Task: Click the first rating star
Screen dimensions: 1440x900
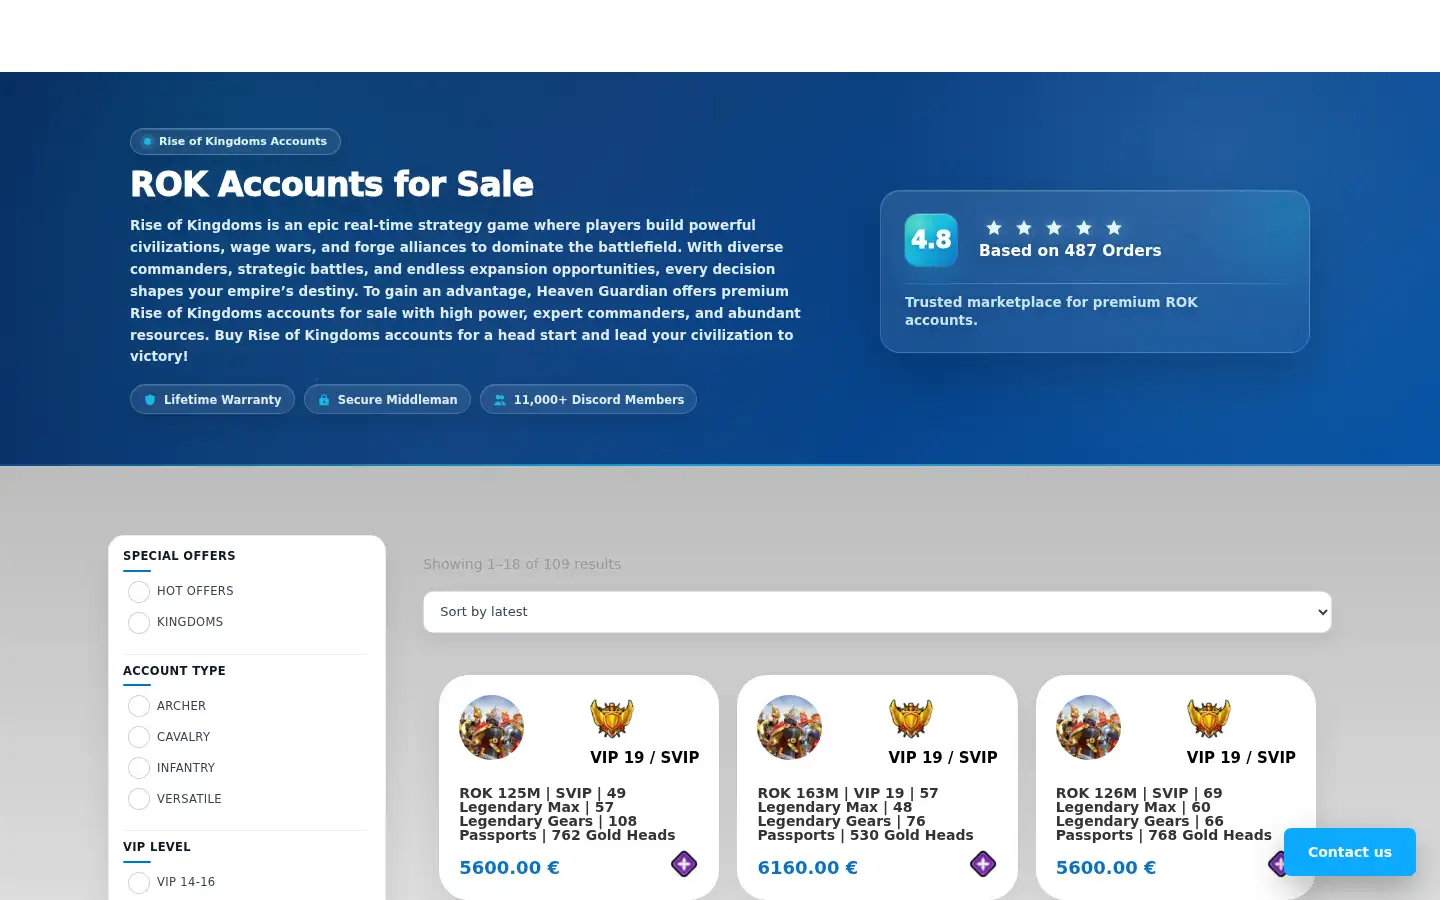Action: click(x=994, y=228)
